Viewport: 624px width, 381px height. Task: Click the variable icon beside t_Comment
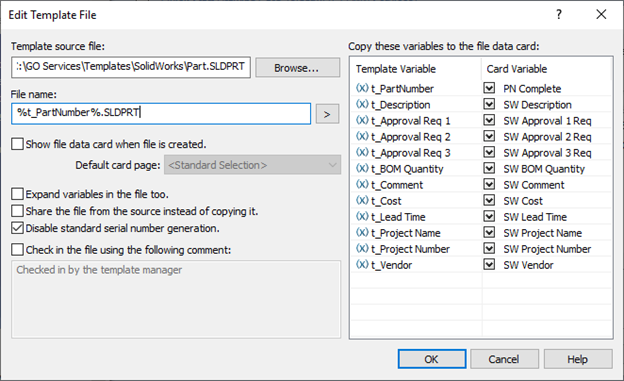coord(362,184)
